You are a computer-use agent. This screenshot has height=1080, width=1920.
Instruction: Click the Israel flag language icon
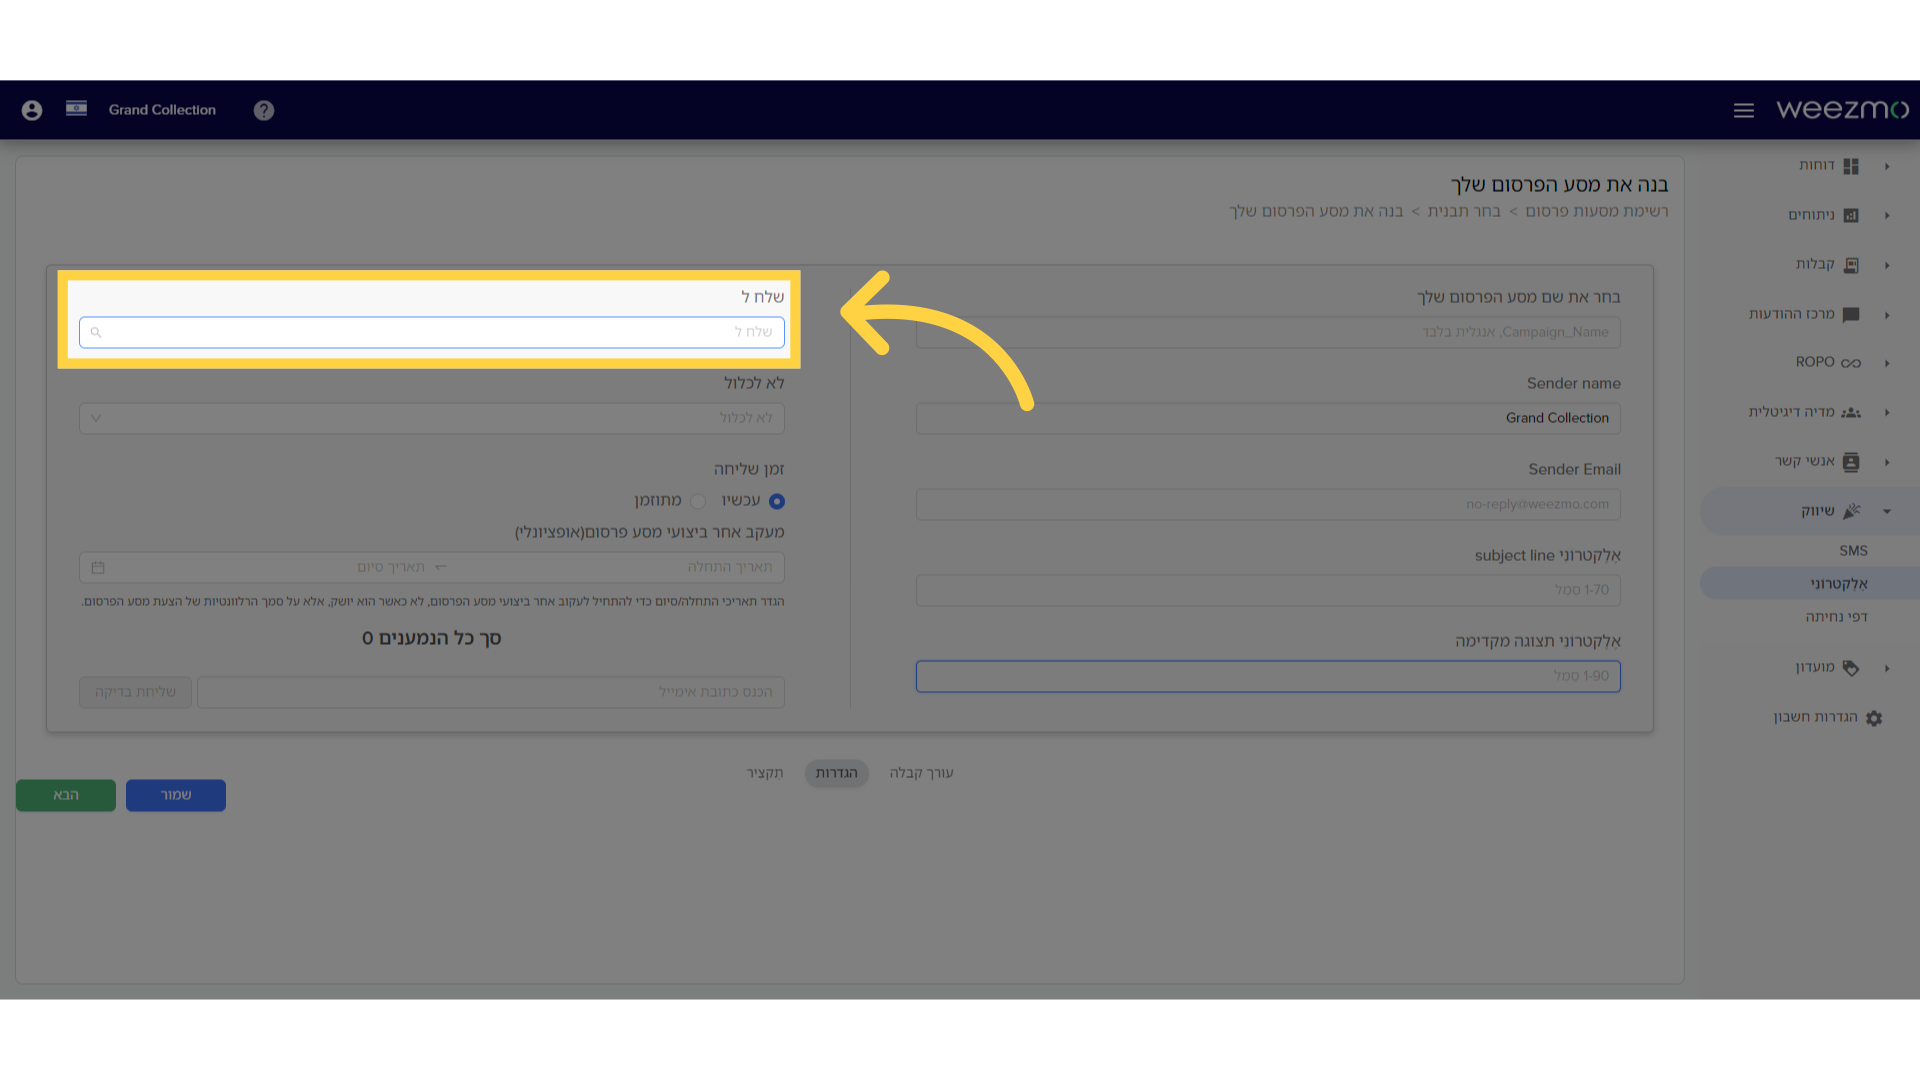[76, 108]
